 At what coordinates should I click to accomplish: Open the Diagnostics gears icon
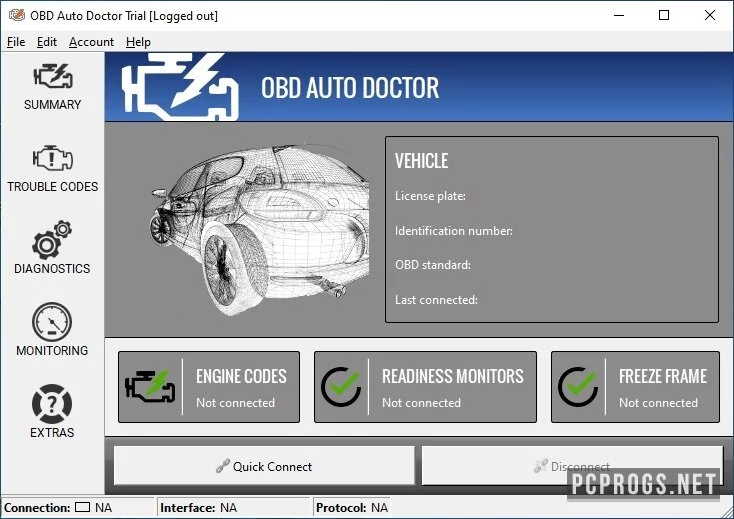pyautogui.click(x=52, y=240)
